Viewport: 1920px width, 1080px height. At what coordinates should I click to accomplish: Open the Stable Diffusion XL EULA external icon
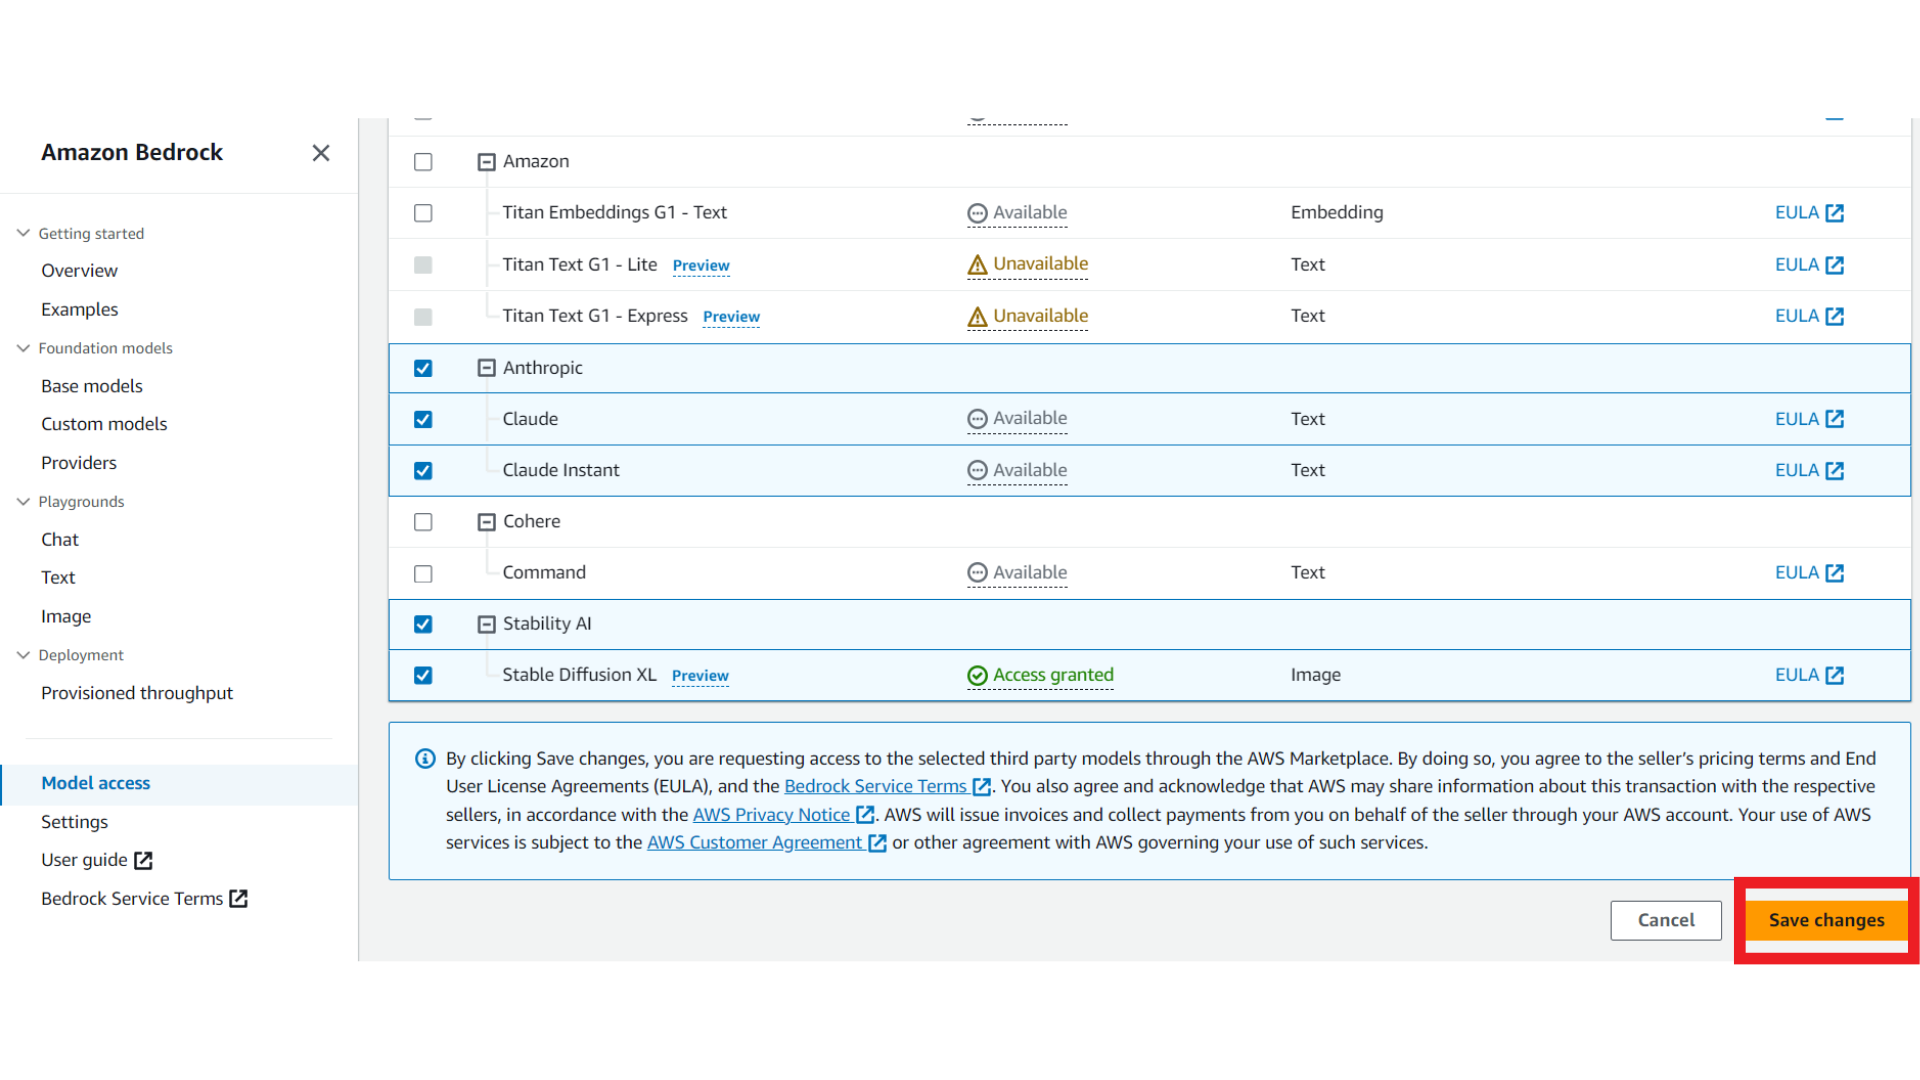point(1834,675)
